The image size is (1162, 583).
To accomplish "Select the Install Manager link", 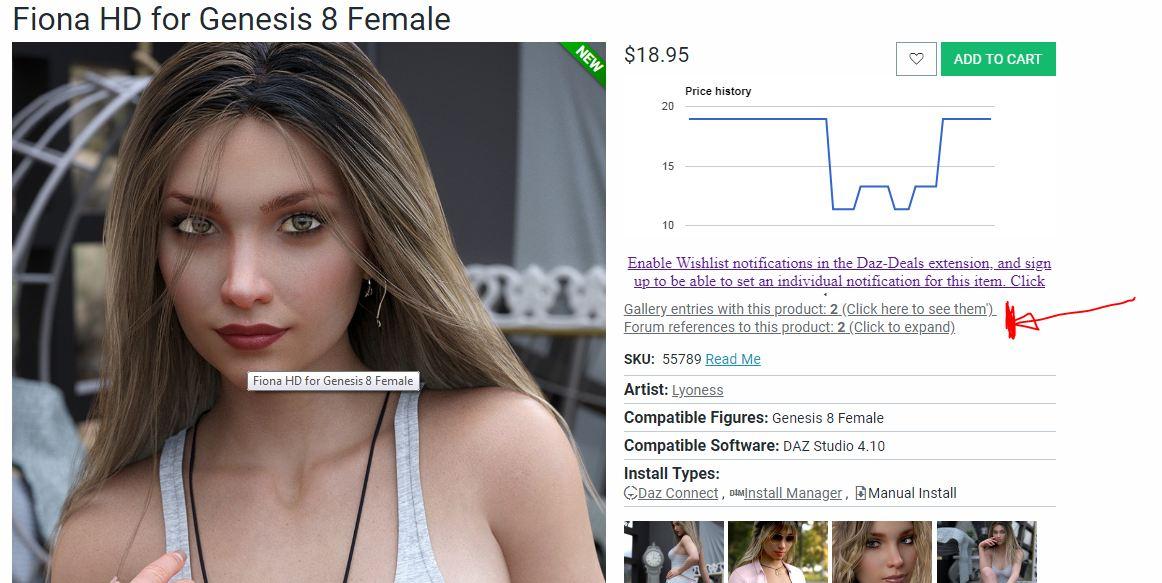I will tap(793, 493).
